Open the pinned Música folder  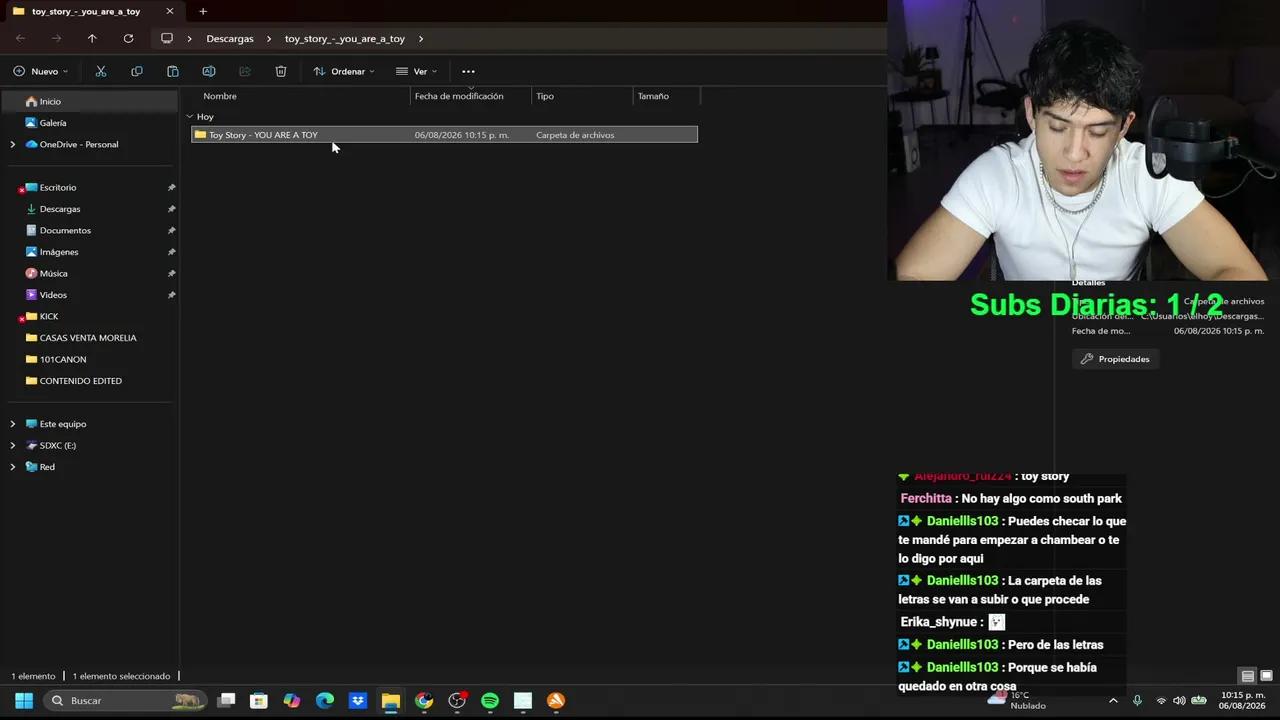click(90, 273)
